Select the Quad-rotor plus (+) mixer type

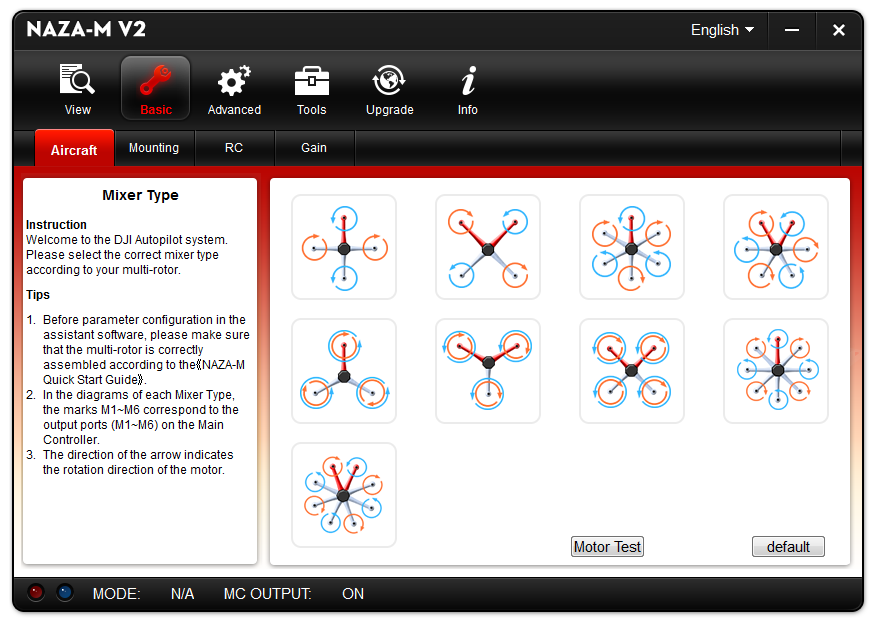(x=344, y=247)
